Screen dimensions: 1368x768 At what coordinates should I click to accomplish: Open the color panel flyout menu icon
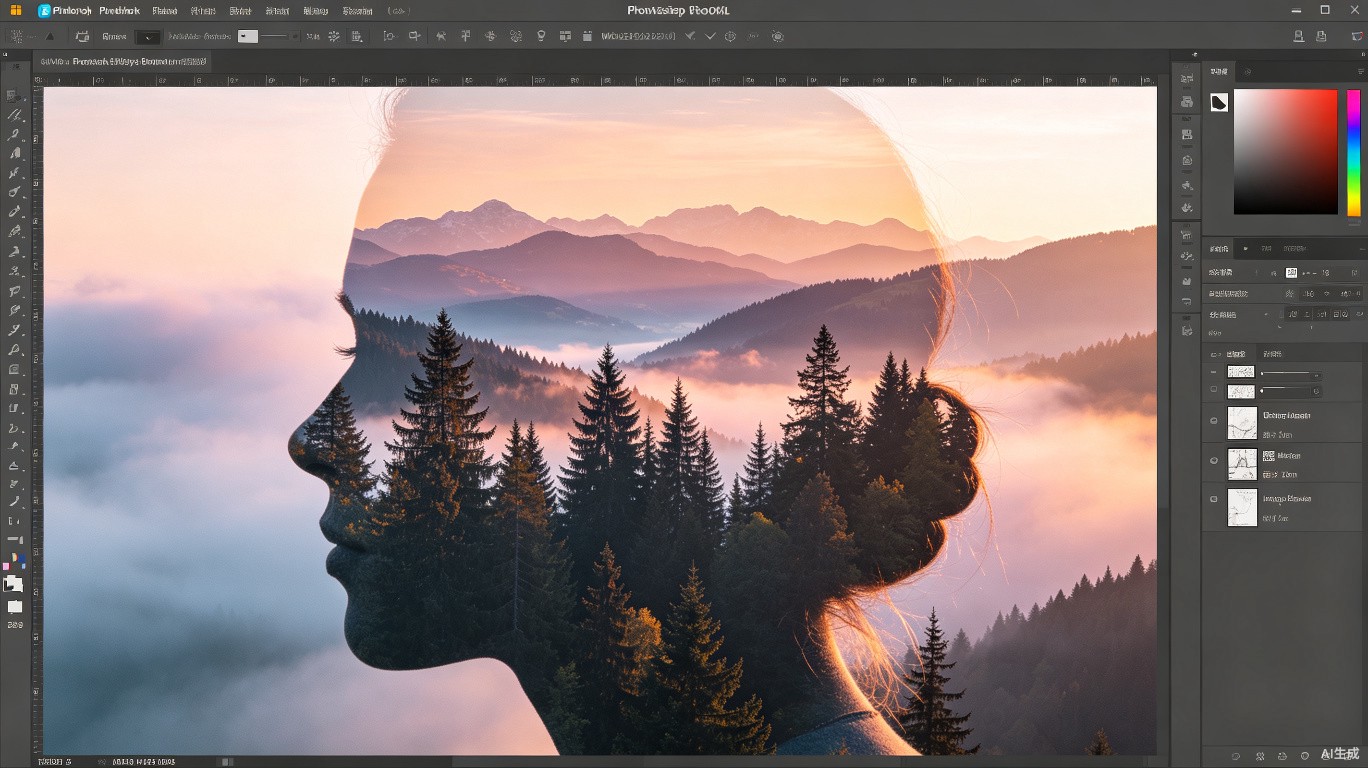(1360, 72)
